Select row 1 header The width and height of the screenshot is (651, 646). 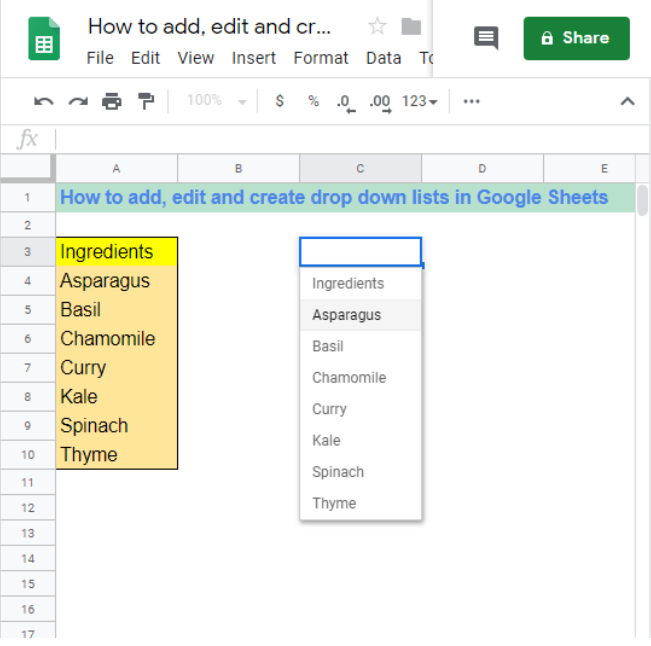(x=27, y=197)
